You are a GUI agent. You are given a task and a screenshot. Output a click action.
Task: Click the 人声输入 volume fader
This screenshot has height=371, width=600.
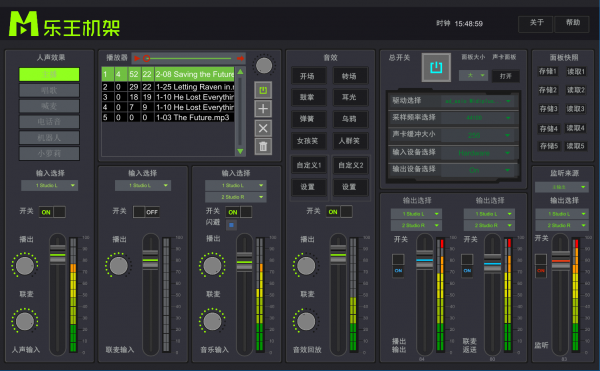(x=58, y=255)
